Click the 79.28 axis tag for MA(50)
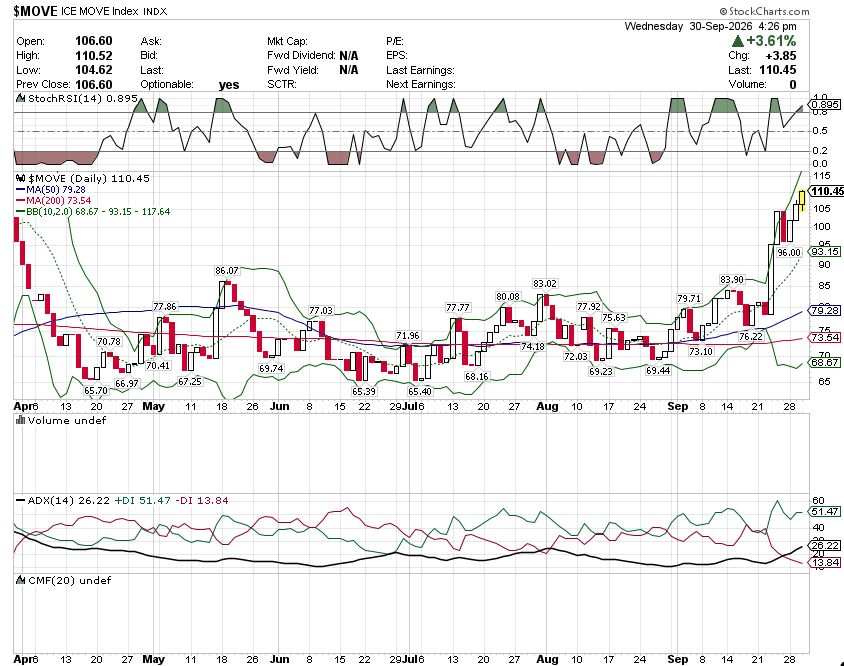This screenshot has height=666, width=844. 826,311
